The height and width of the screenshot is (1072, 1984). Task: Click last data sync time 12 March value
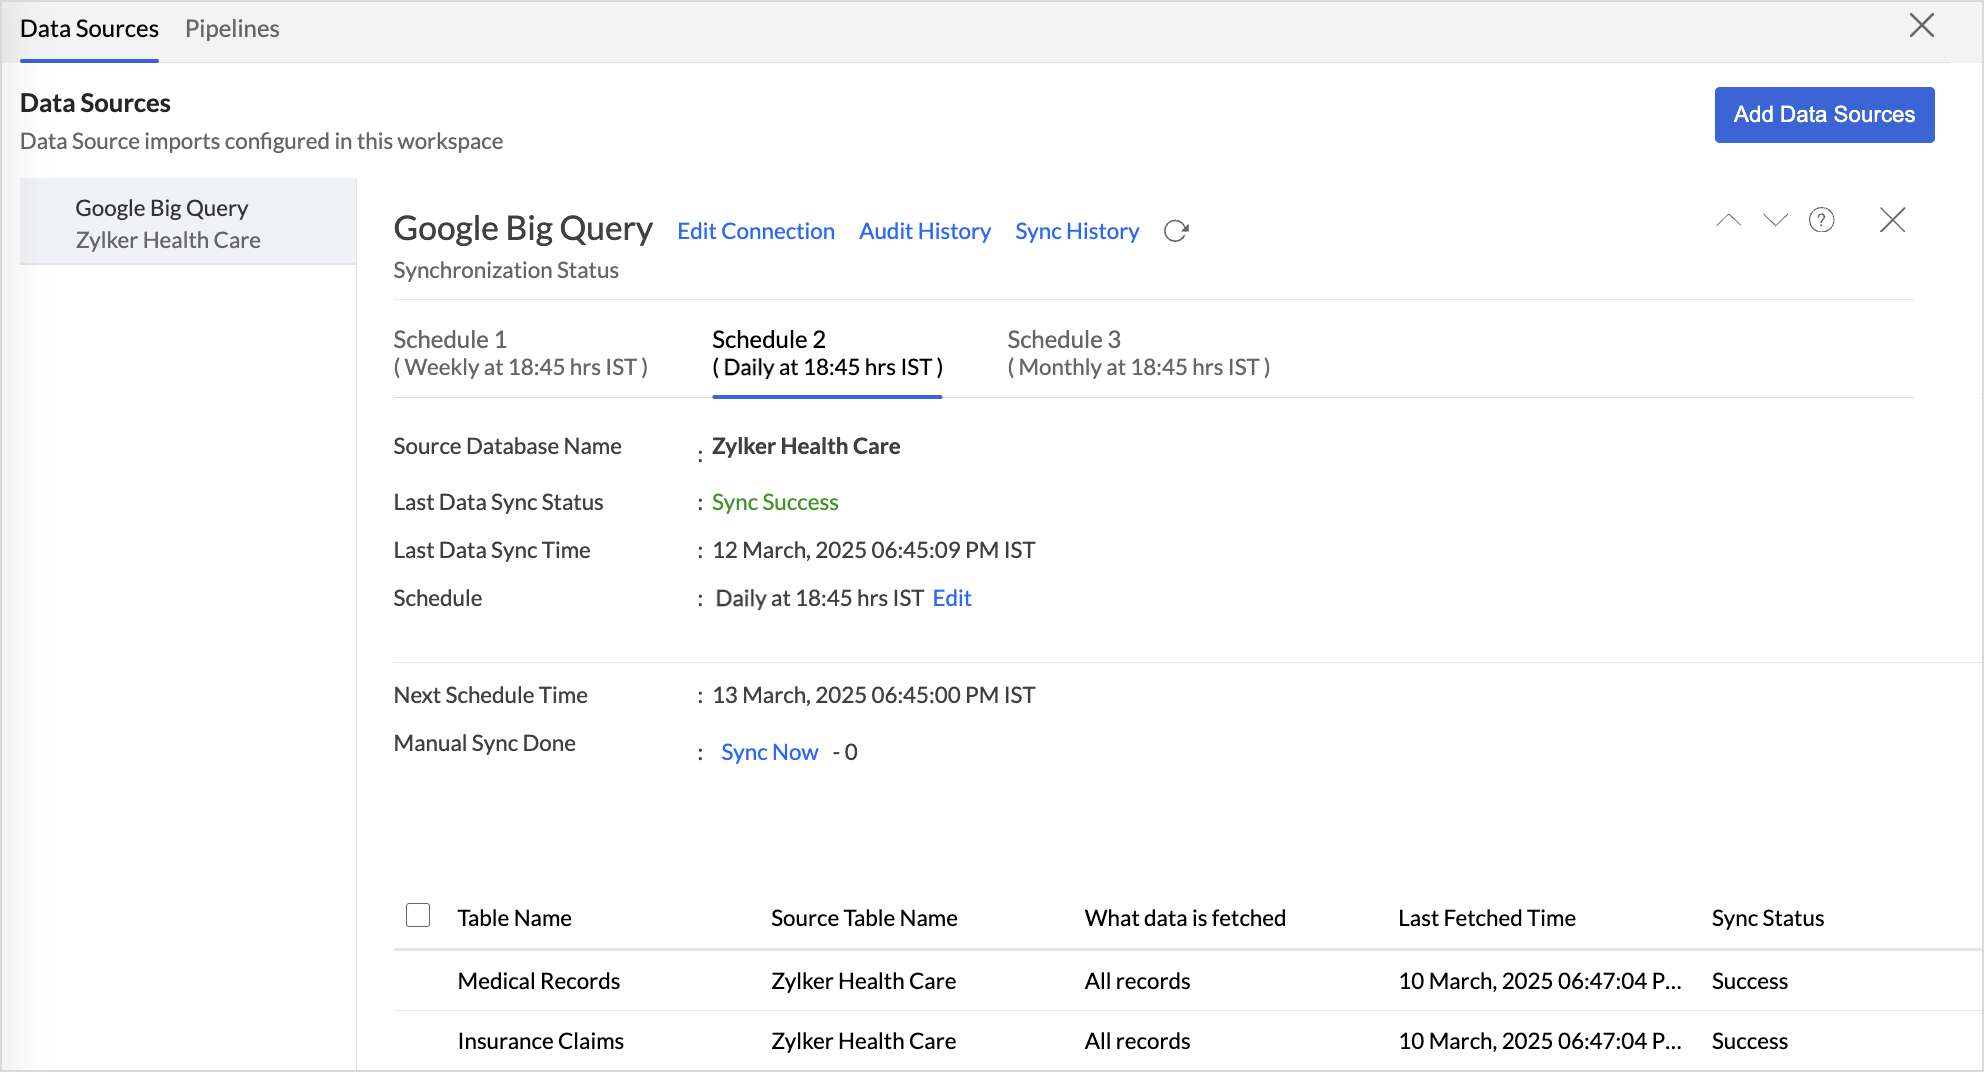(x=873, y=550)
